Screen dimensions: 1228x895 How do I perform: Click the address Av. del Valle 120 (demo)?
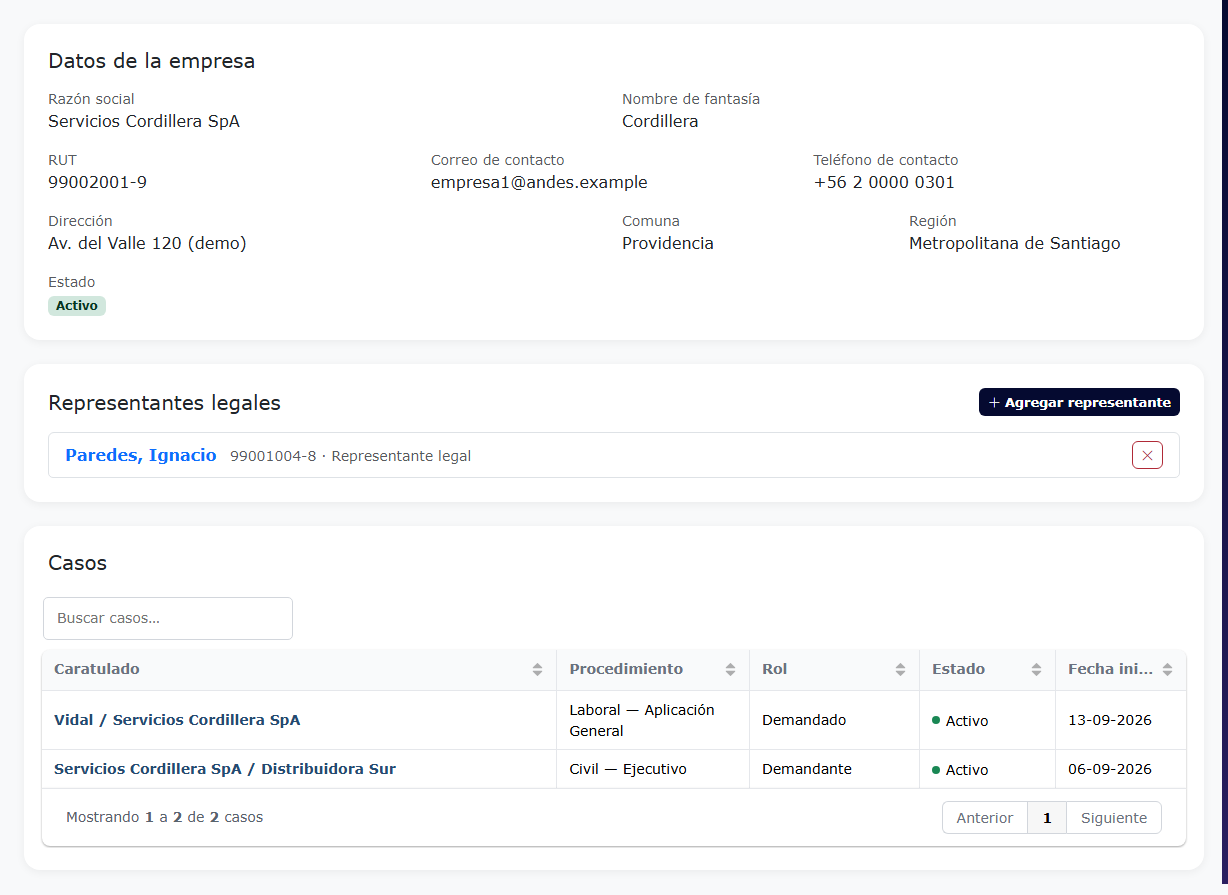click(x=147, y=243)
